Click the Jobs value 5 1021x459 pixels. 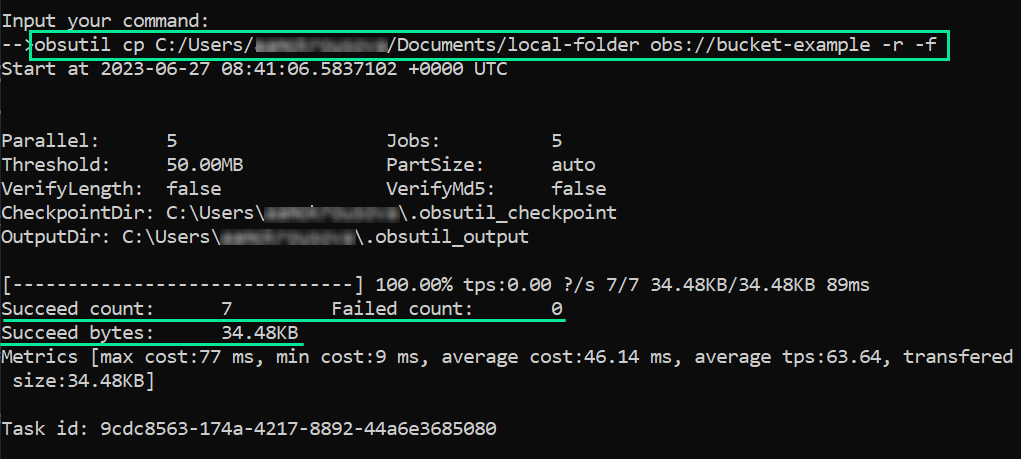pos(557,141)
